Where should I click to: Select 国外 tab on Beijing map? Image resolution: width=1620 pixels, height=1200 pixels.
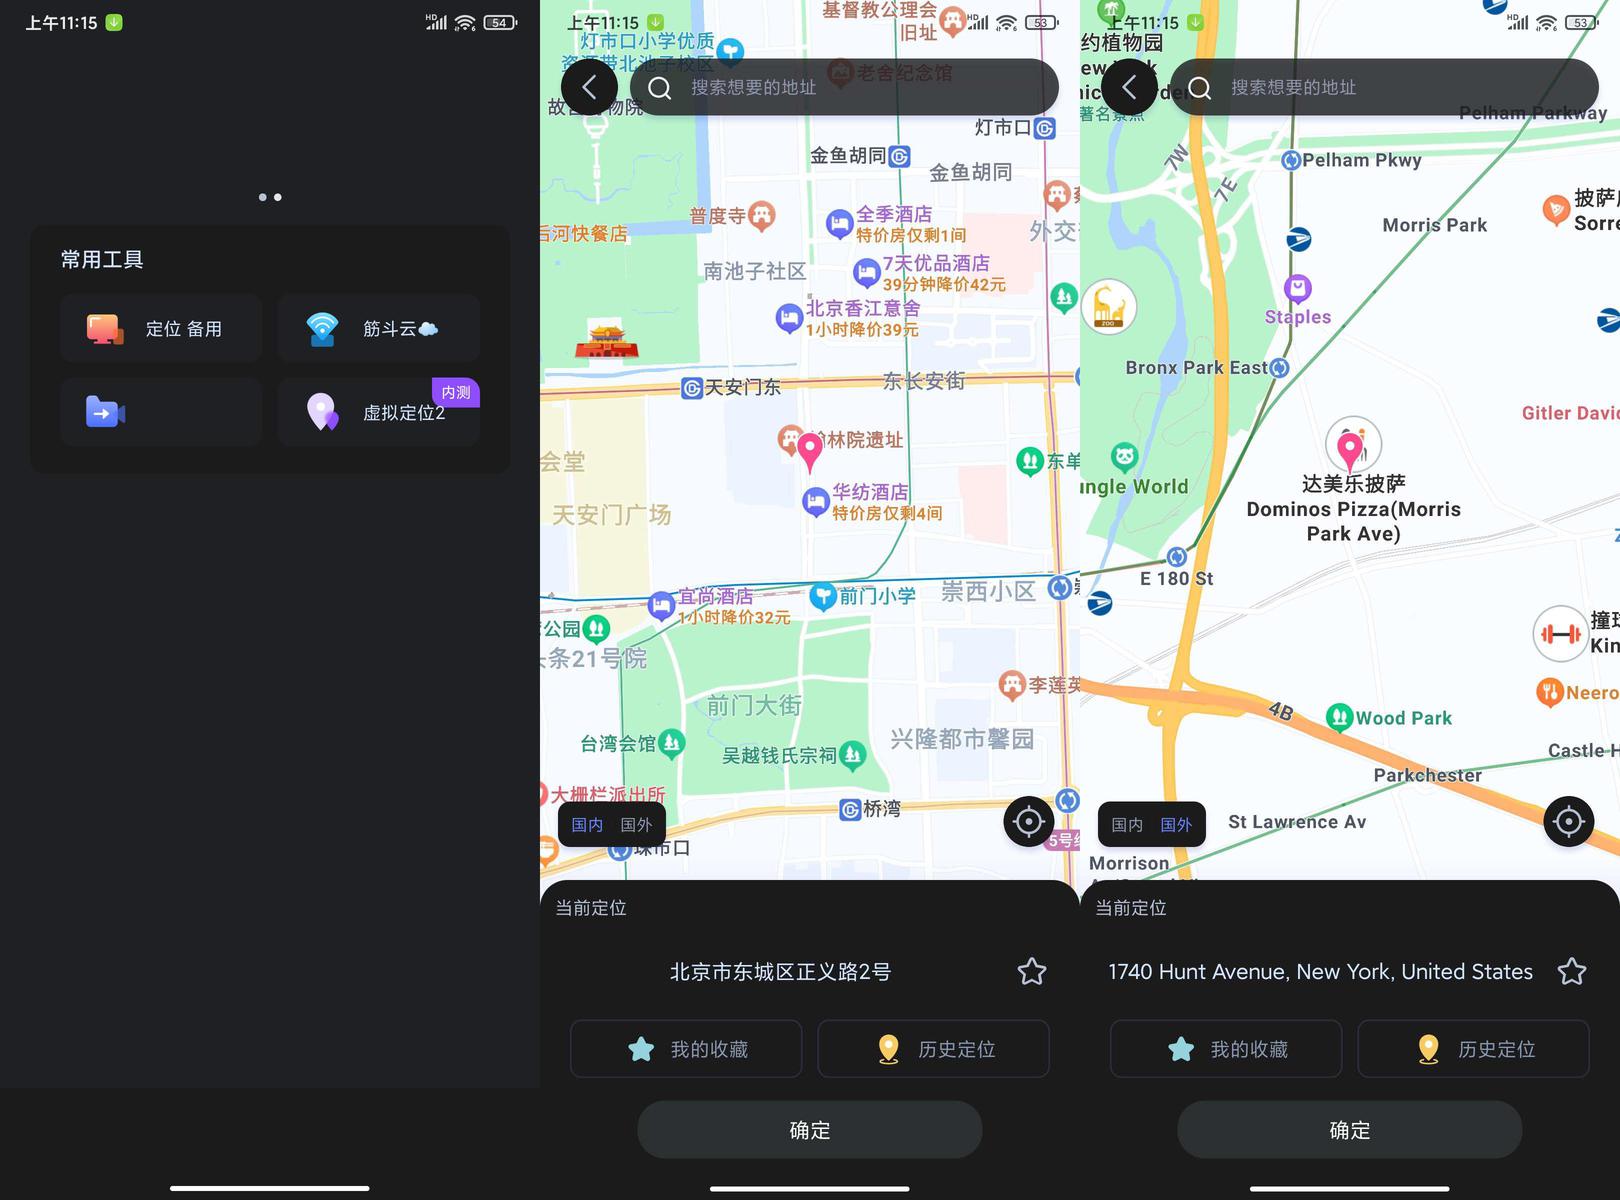(636, 825)
